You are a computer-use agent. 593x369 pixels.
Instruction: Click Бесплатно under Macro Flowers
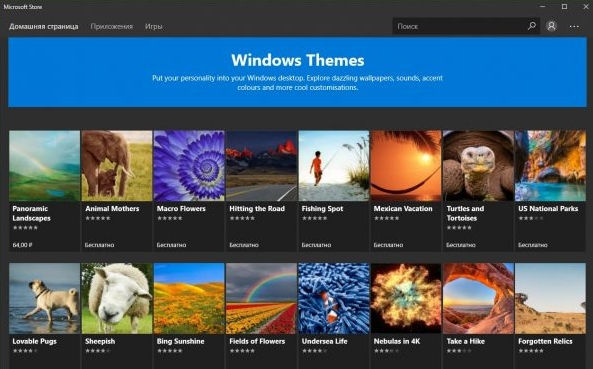click(x=171, y=245)
